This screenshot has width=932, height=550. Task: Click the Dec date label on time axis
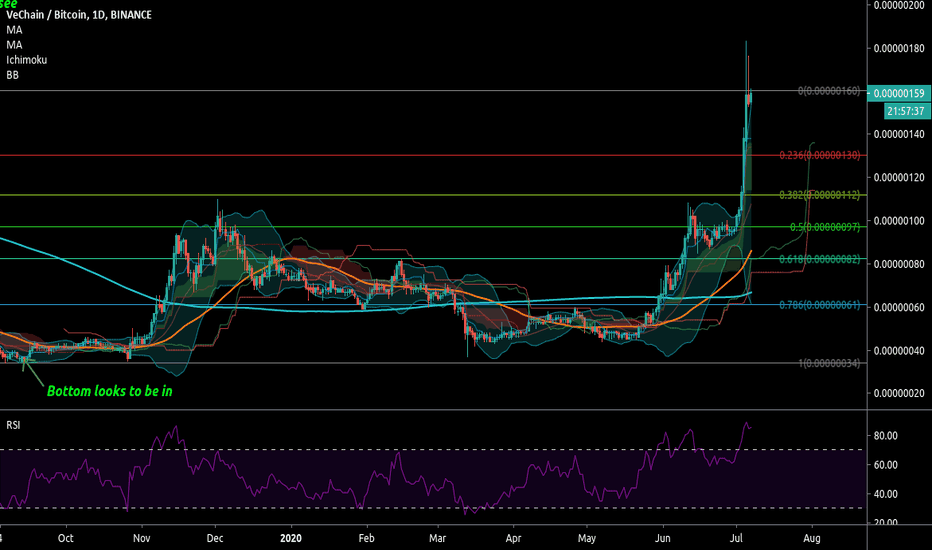point(215,538)
